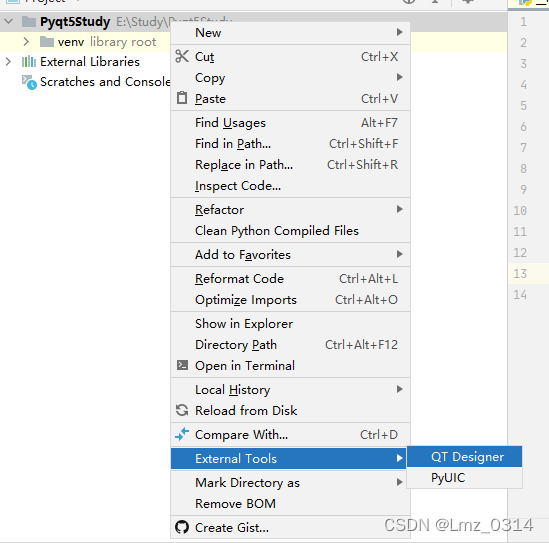Select the highlighted External Tools entry
The image size is (549, 543).
pos(289,458)
